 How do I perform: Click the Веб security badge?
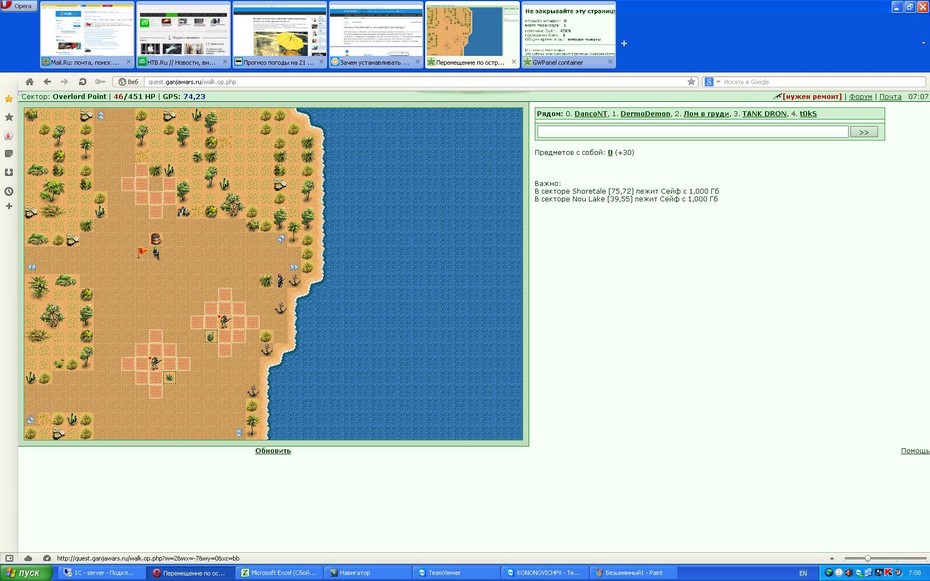pos(128,82)
